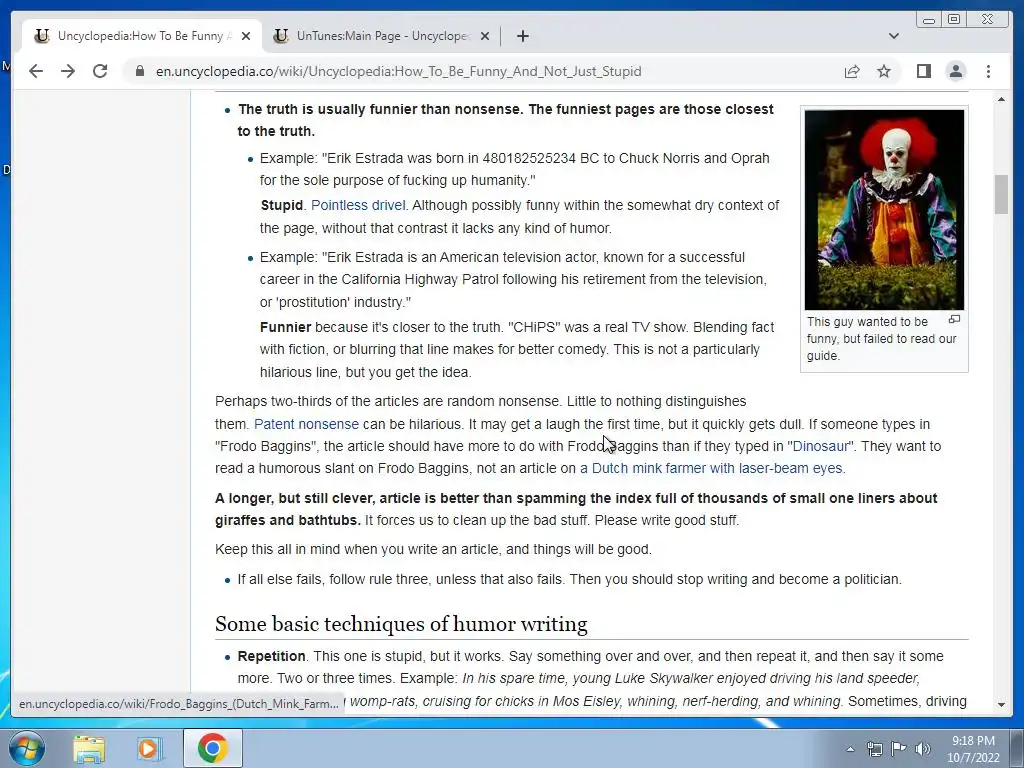Click the page scrollbar up arrow

click(x=1001, y=99)
